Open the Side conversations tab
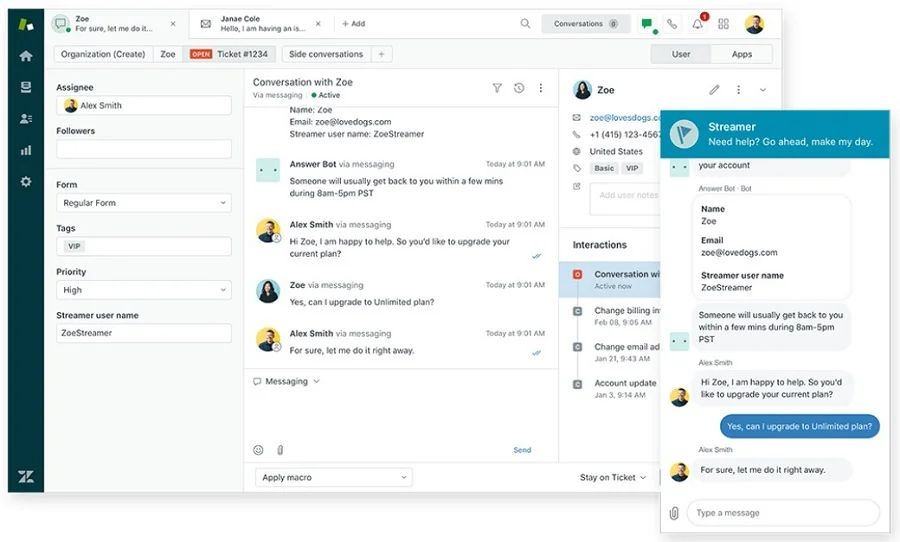Viewport: 900px width, 542px height. 325,54
